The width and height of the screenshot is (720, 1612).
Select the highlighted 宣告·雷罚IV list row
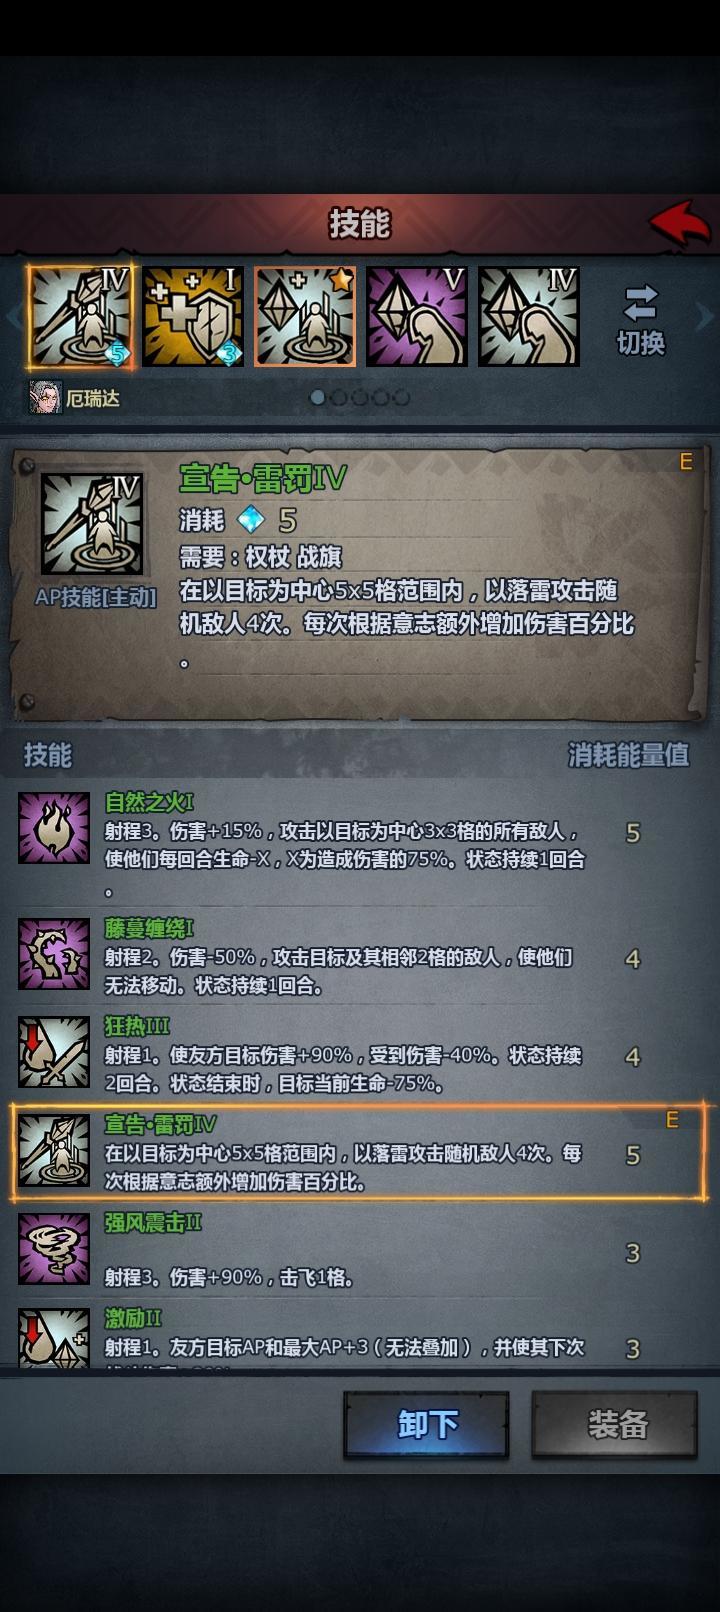point(360,1152)
